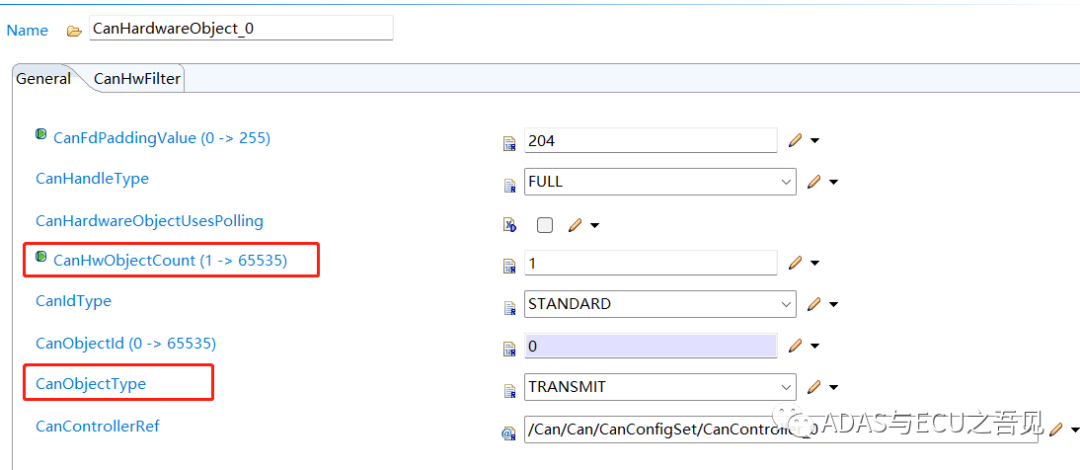Enable the CanHardwareObjectUsesPolling checkbox

pos(544,225)
